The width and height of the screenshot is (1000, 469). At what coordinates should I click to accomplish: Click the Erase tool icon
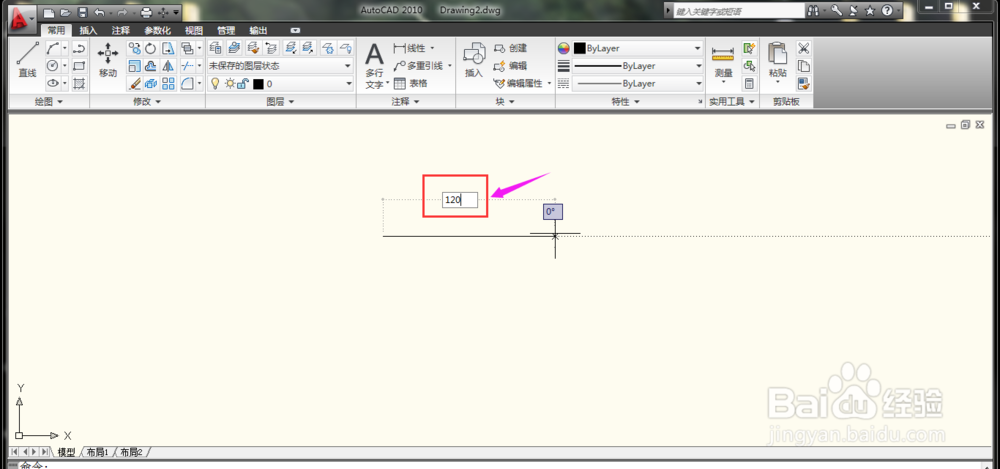[x=135, y=84]
